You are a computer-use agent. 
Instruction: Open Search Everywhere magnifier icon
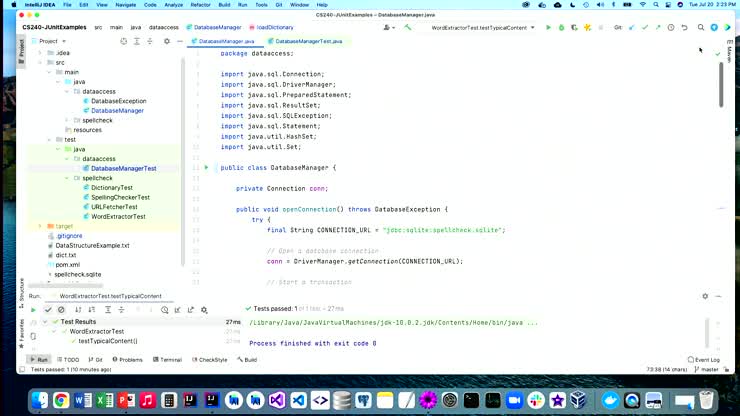(x=701, y=28)
